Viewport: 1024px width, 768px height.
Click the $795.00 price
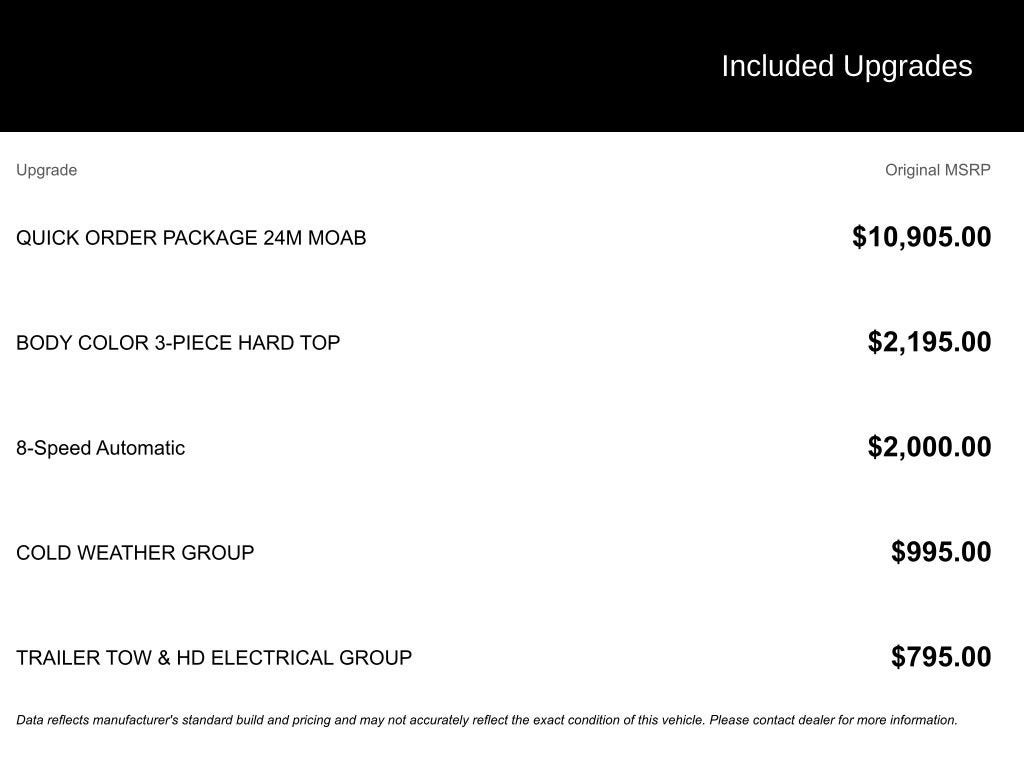941,657
